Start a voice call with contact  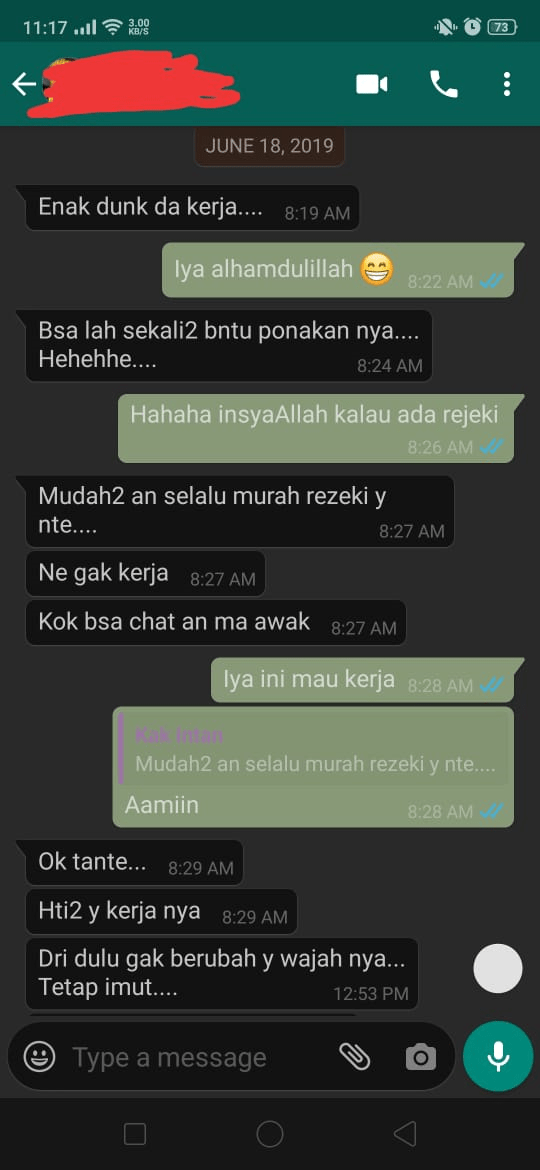click(x=444, y=84)
